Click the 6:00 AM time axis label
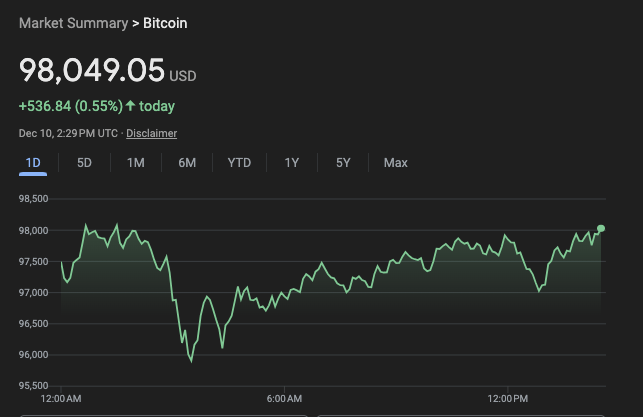Screen dimensions: 643x417 tap(284, 400)
